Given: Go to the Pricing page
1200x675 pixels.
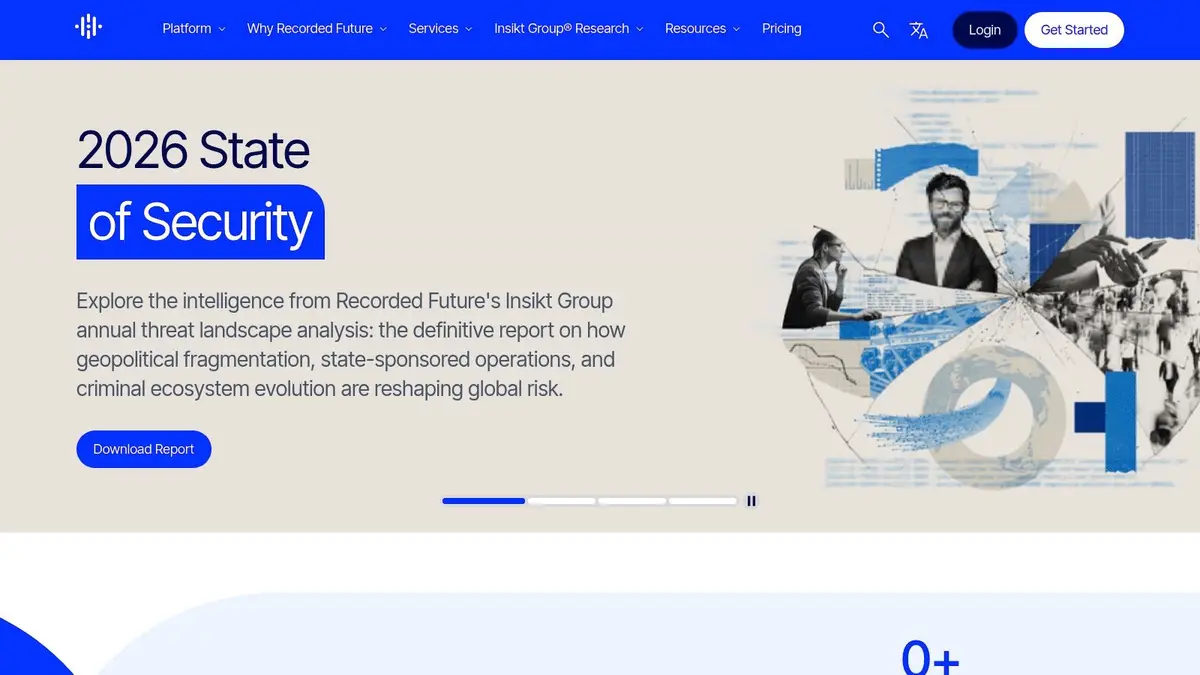Looking at the screenshot, I should coord(782,29).
